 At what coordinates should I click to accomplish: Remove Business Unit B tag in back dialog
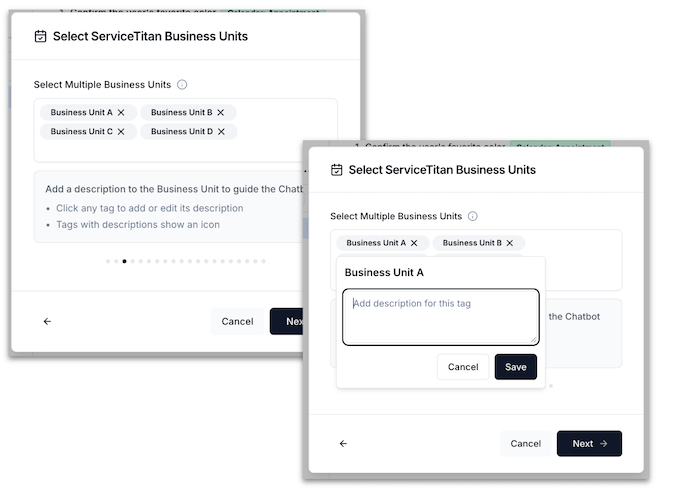tap(221, 113)
